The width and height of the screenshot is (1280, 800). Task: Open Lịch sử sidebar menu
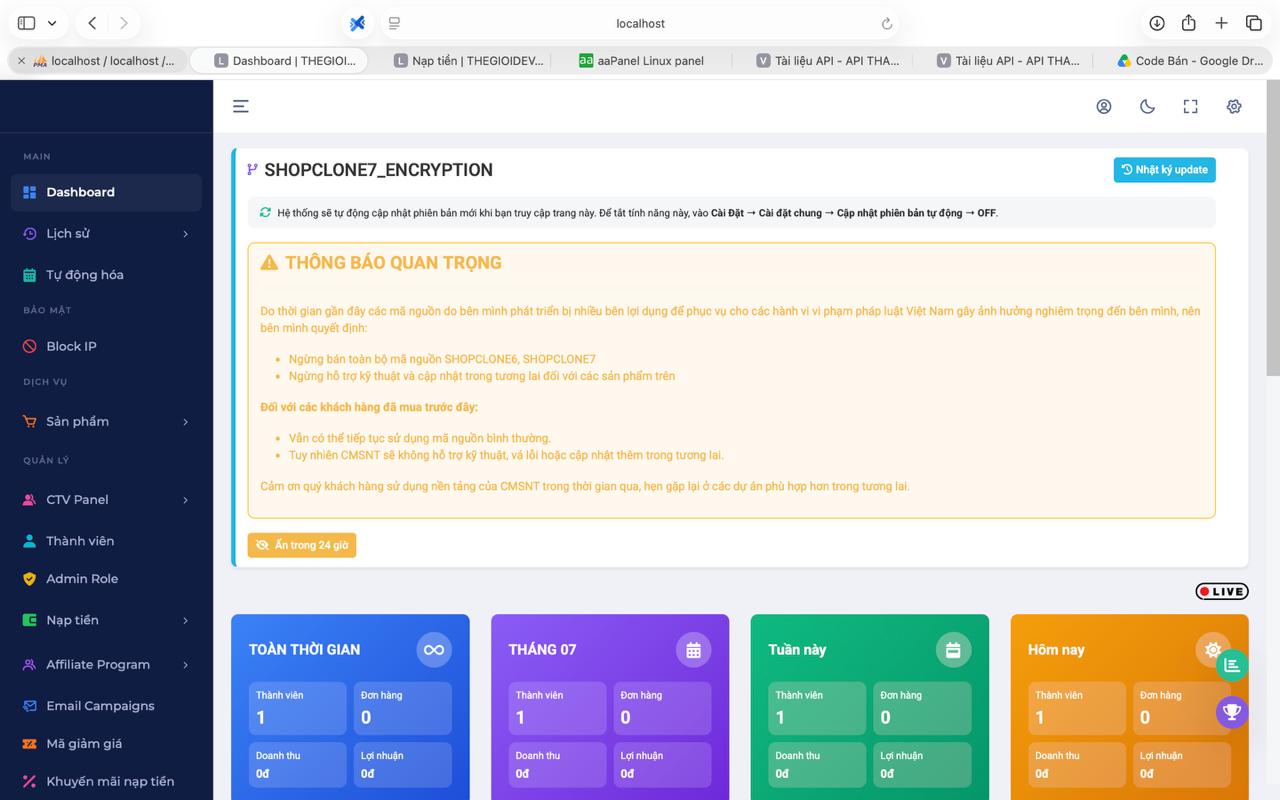(106, 233)
